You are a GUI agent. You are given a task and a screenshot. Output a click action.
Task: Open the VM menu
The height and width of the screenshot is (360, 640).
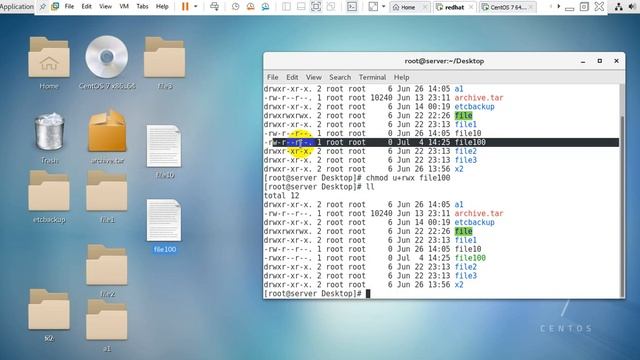click(x=124, y=7)
